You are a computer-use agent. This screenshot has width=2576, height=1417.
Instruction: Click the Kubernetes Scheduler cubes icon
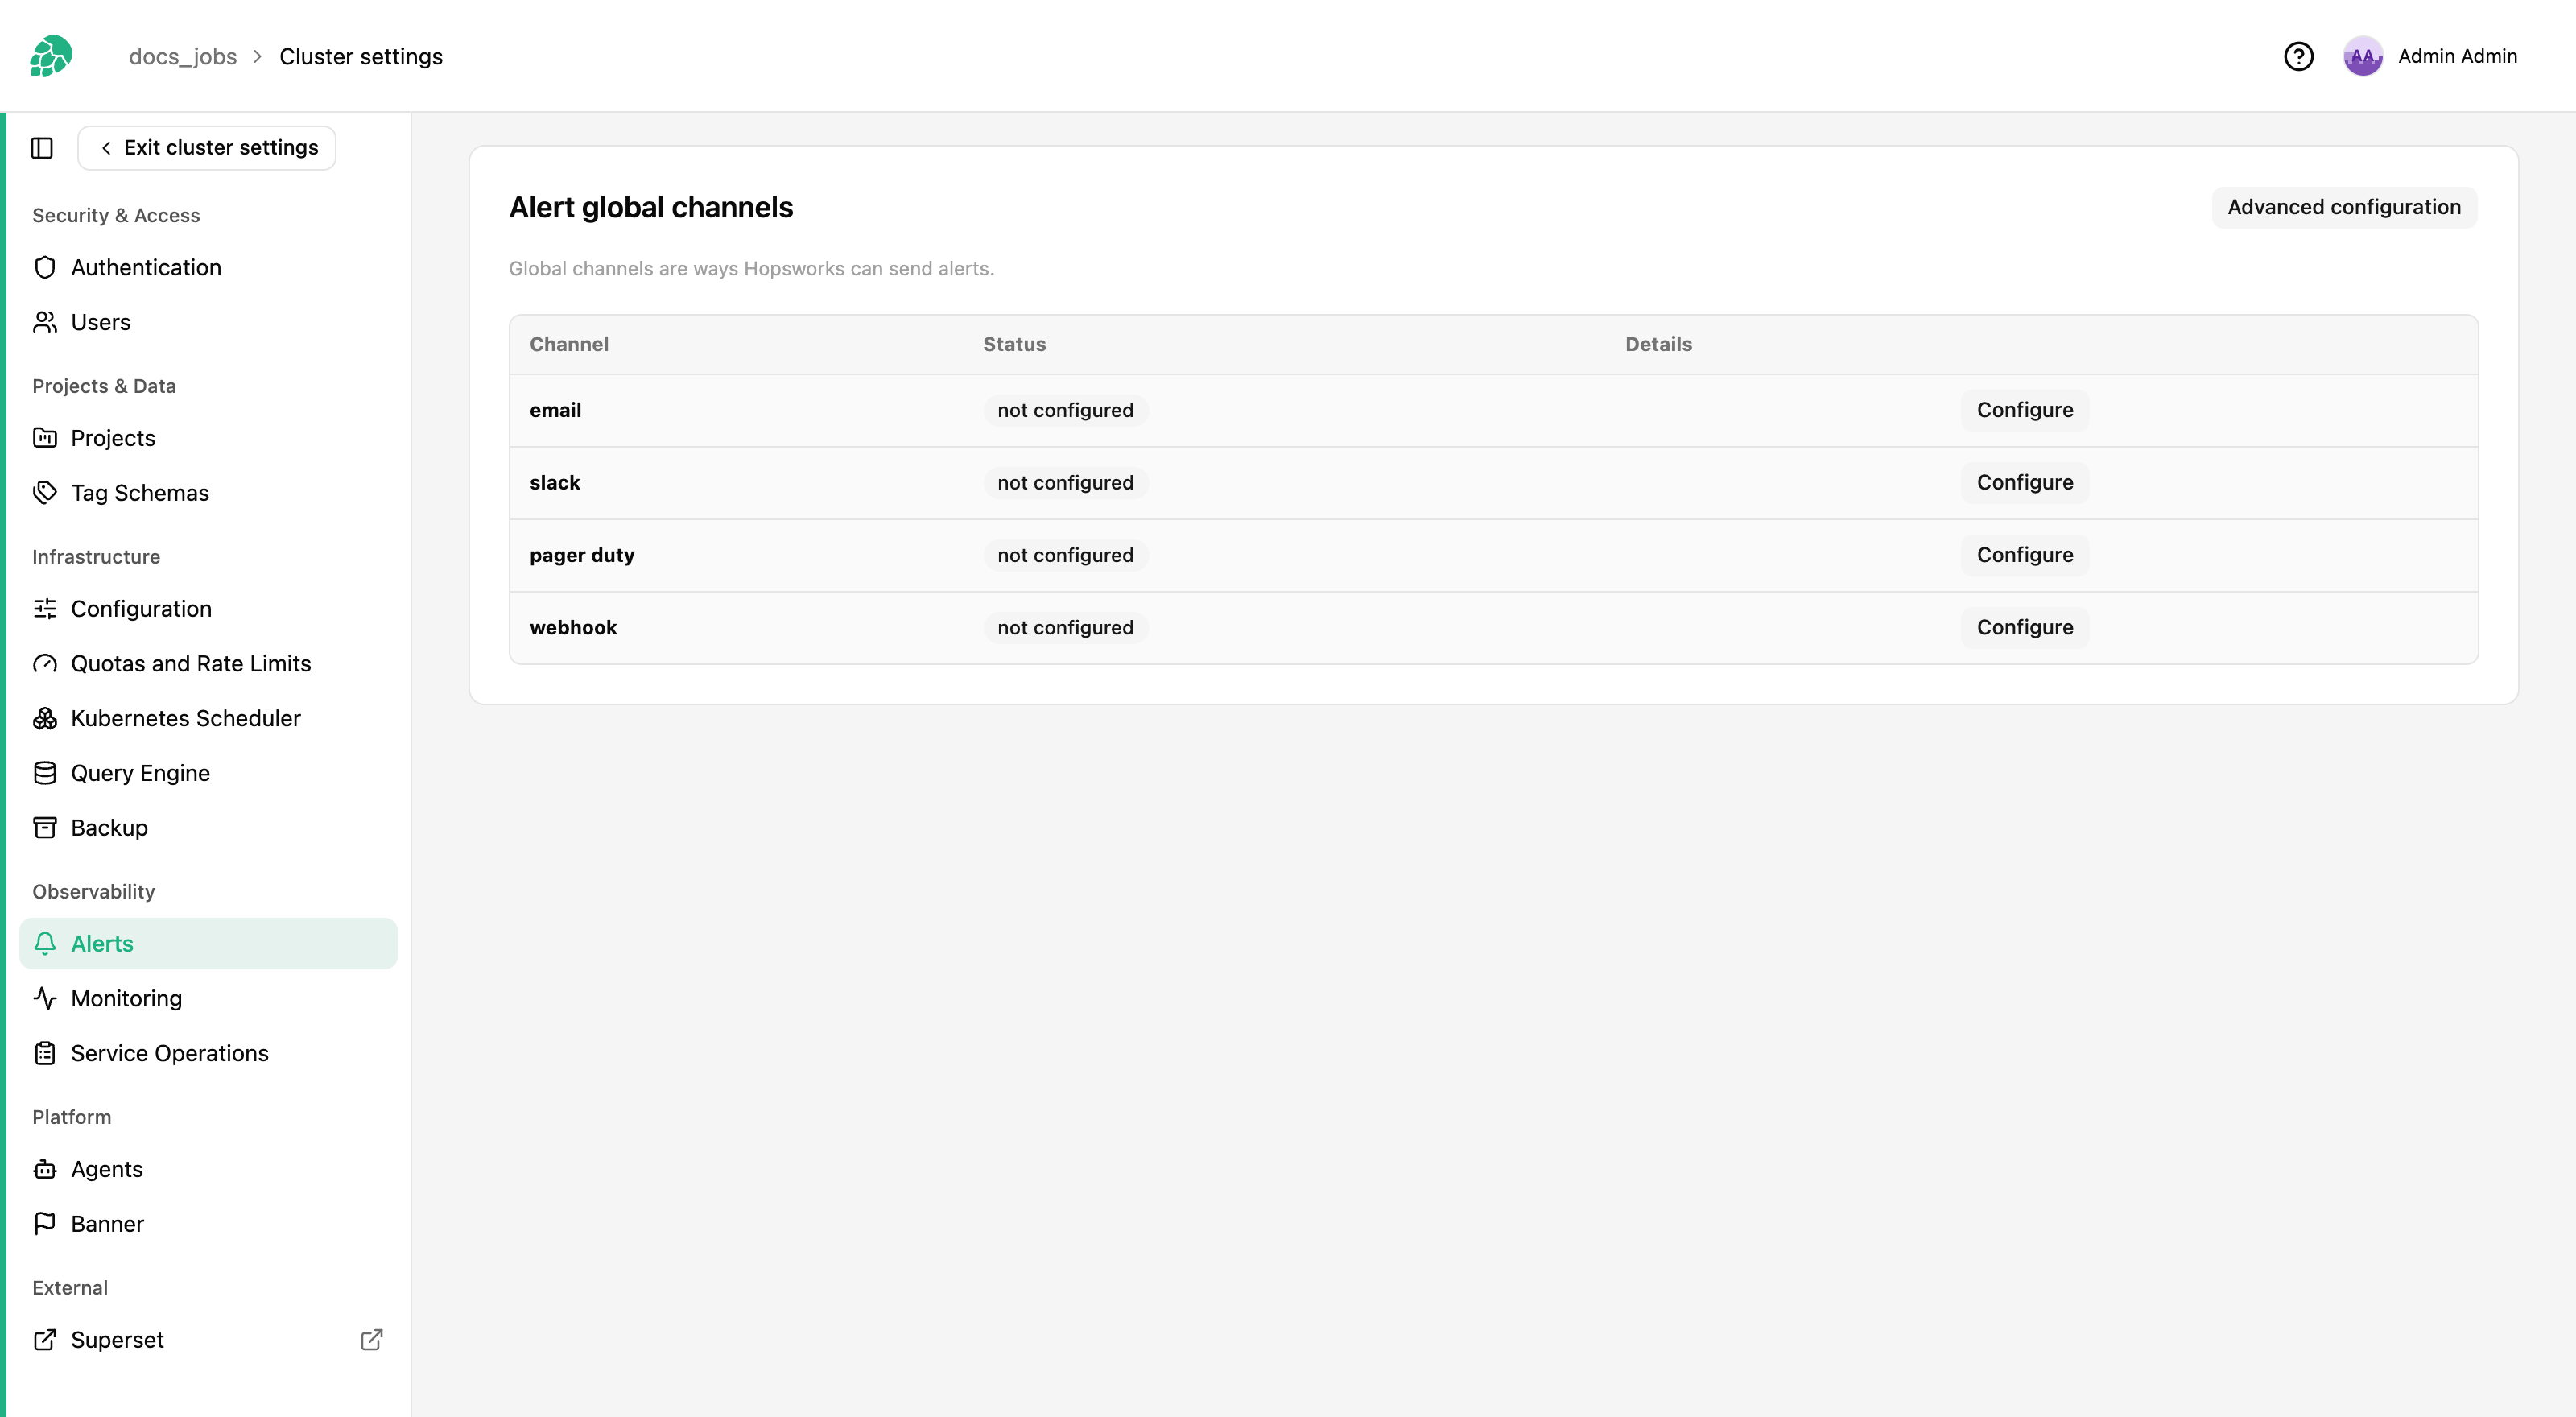[x=45, y=718]
